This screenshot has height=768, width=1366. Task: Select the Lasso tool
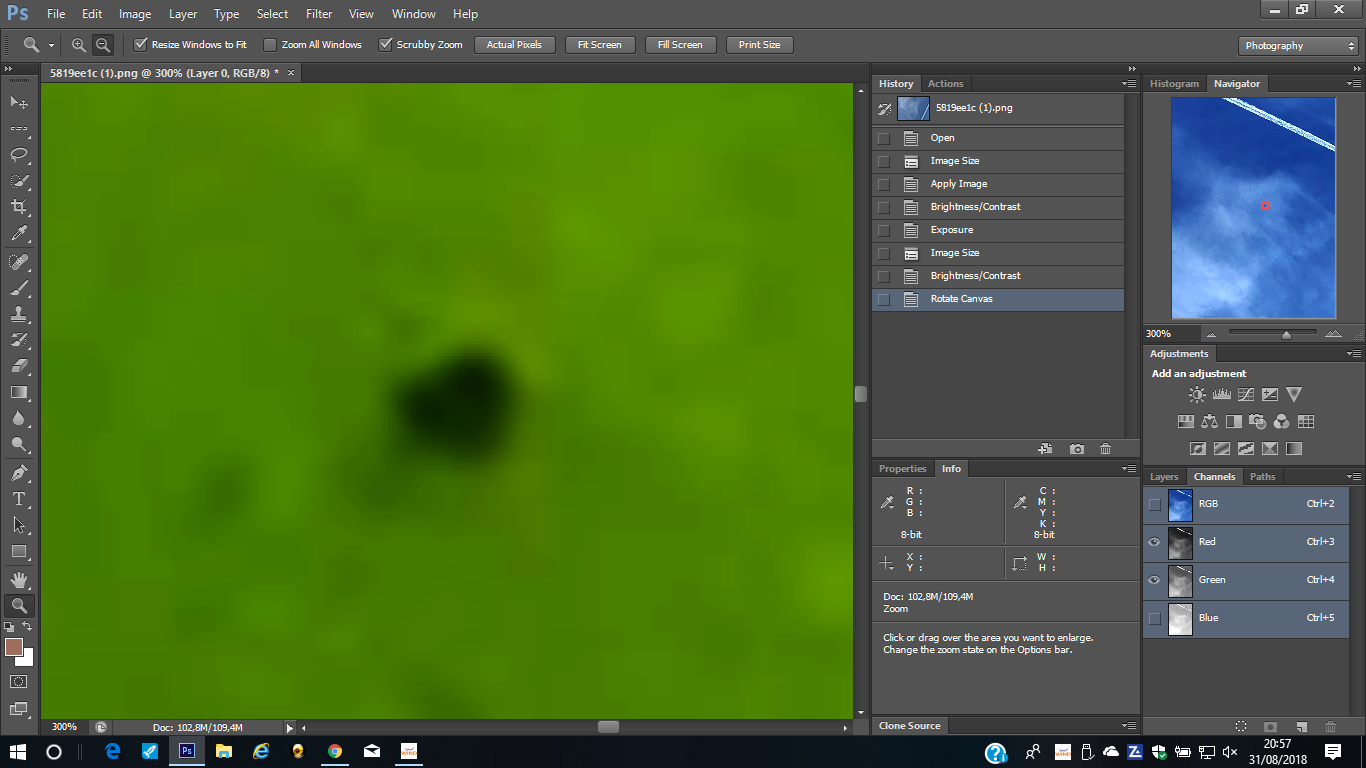point(19,155)
